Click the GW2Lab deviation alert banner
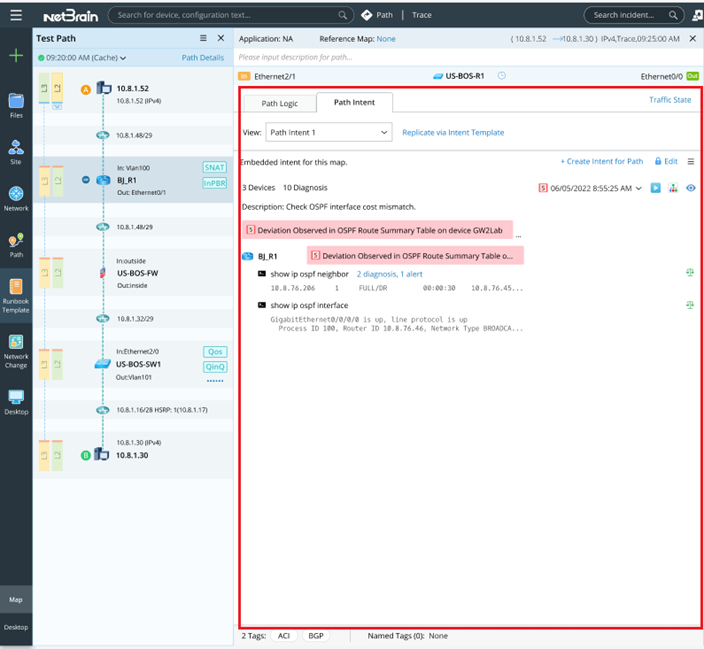The image size is (704, 649). point(377,230)
